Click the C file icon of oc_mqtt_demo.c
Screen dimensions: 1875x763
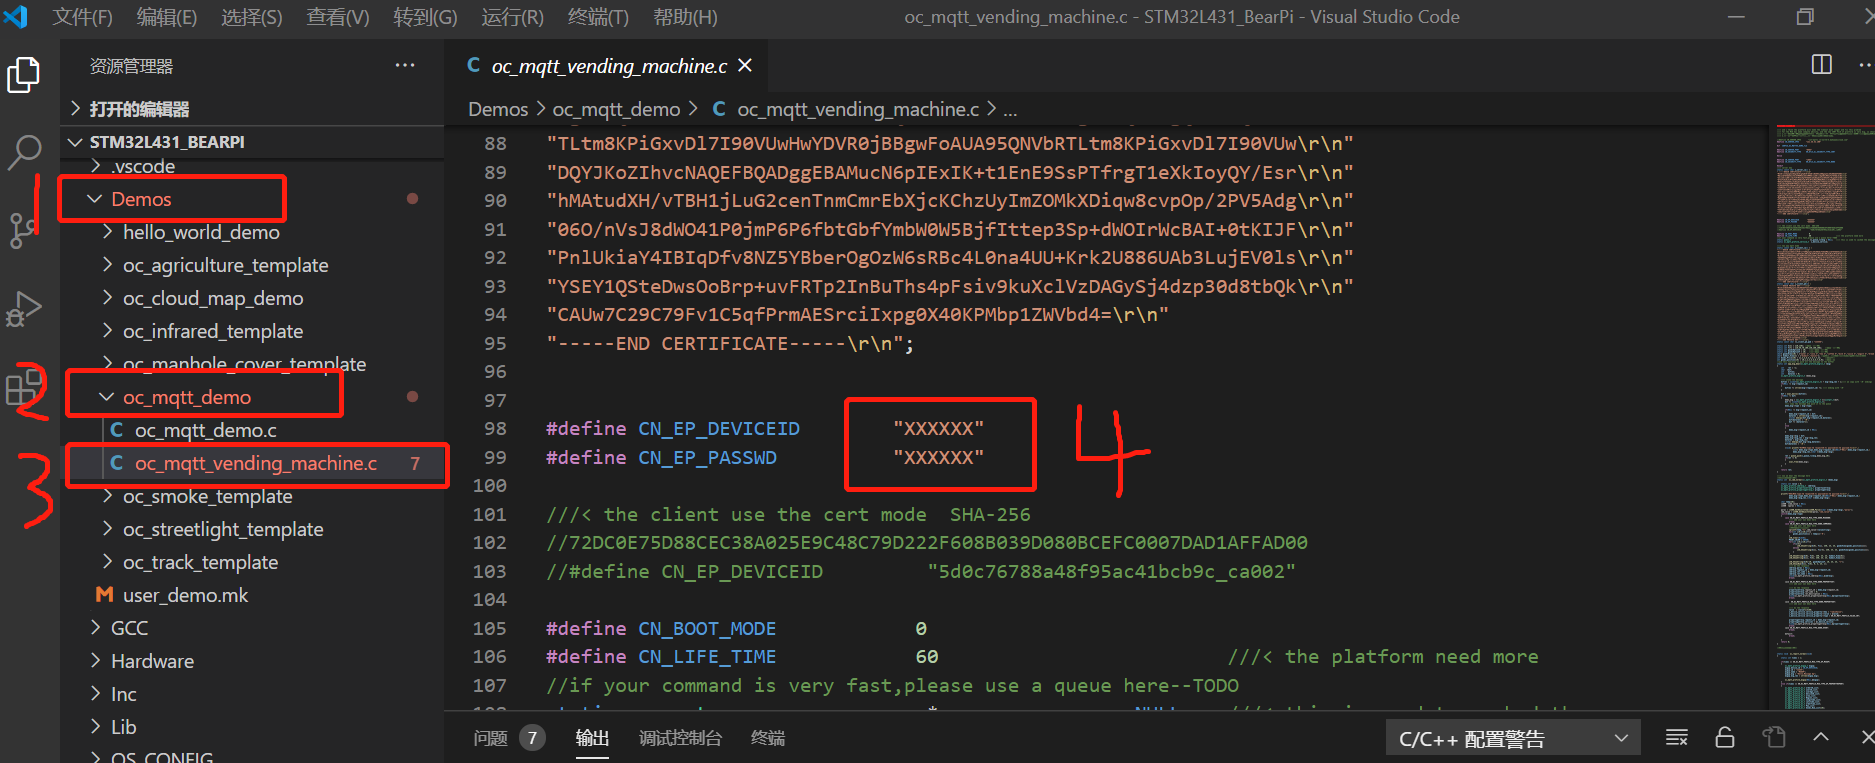click(117, 430)
